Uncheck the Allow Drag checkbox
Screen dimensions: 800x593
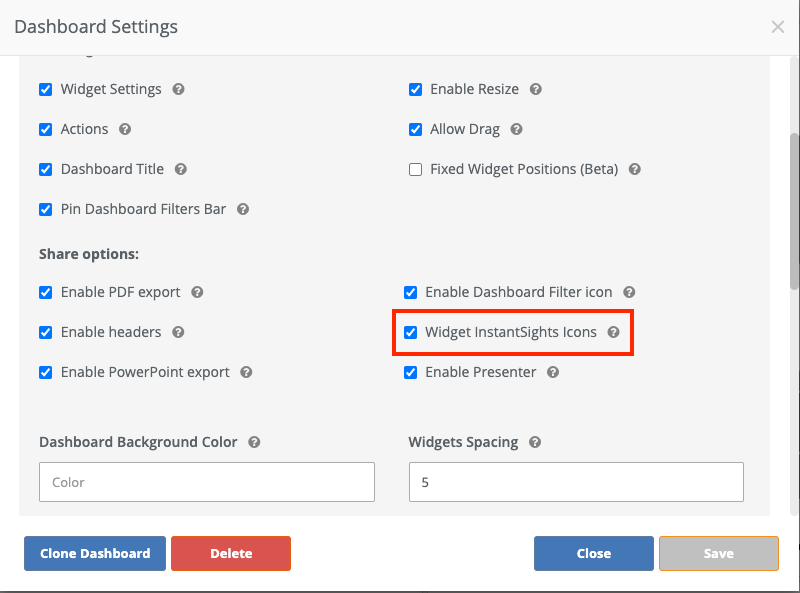point(416,130)
